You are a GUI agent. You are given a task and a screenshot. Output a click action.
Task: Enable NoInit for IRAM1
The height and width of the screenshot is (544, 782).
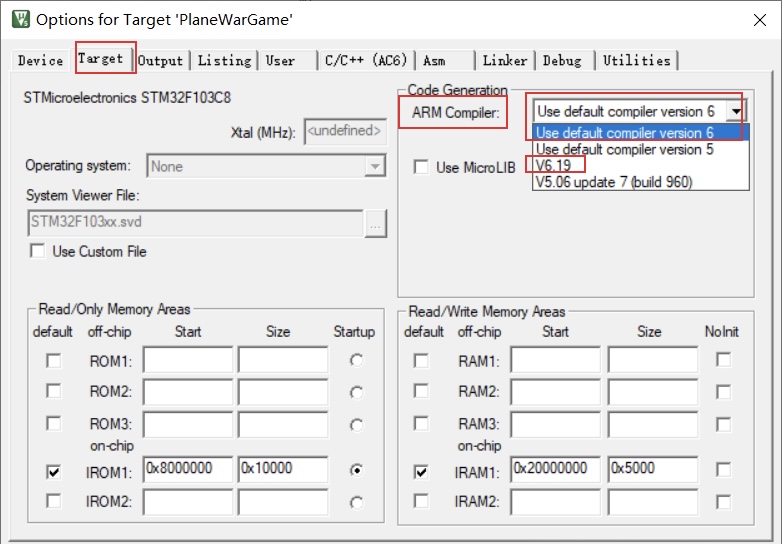click(x=724, y=470)
